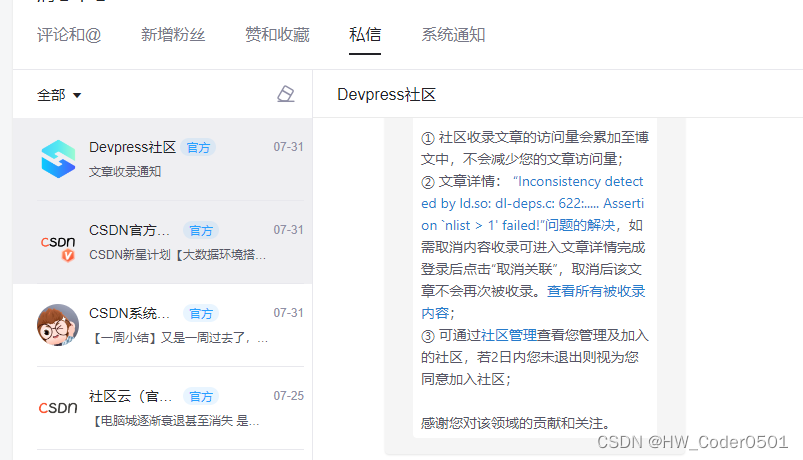Open the Inconsistency detected by ld.so article link

click(533, 203)
